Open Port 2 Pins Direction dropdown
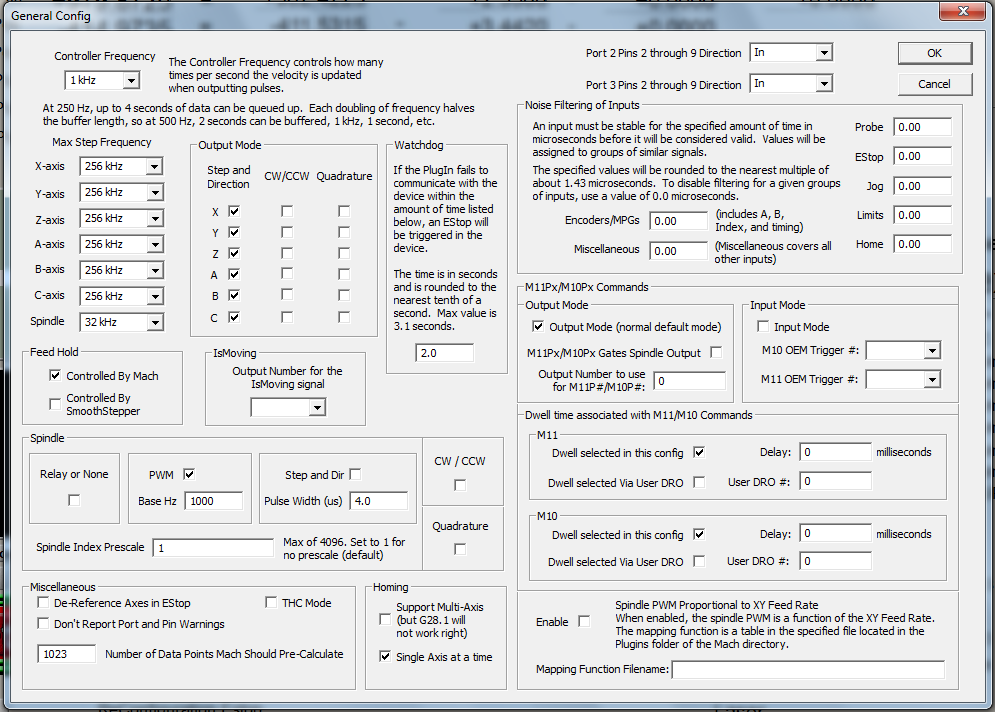995x712 pixels. click(823, 53)
